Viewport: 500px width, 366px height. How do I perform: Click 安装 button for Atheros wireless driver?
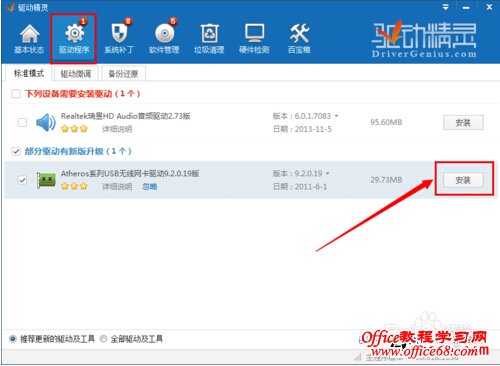463,180
